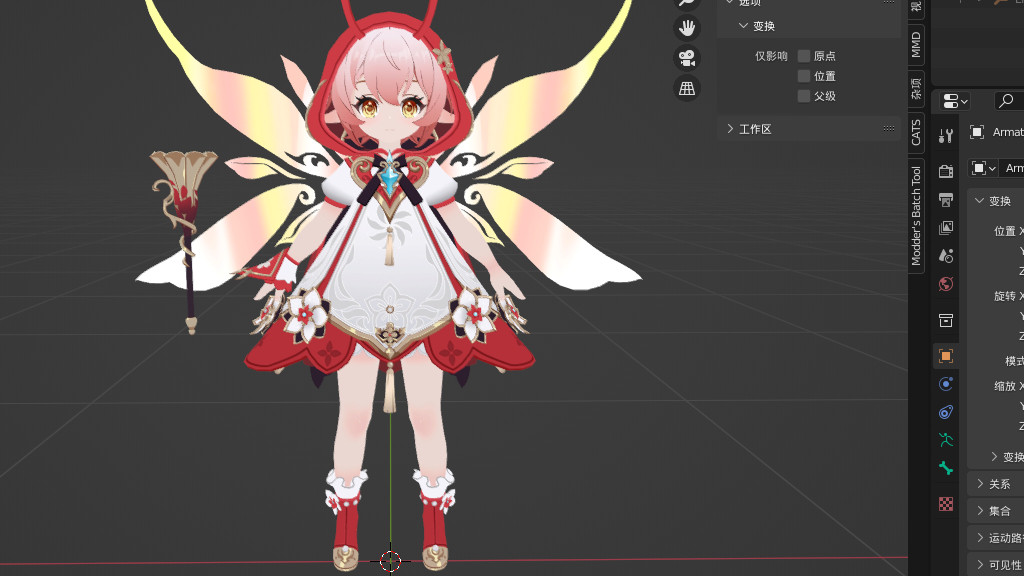The height and width of the screenshot is (576, 1024).
Task: Open Physics properties tab icon
Action: tap(946, 384)
